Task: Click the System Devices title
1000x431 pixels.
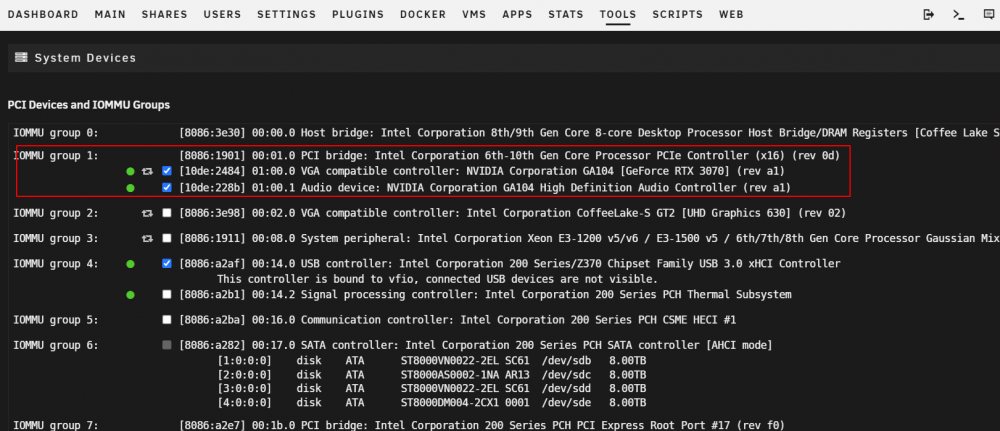Action: [85, 58]
